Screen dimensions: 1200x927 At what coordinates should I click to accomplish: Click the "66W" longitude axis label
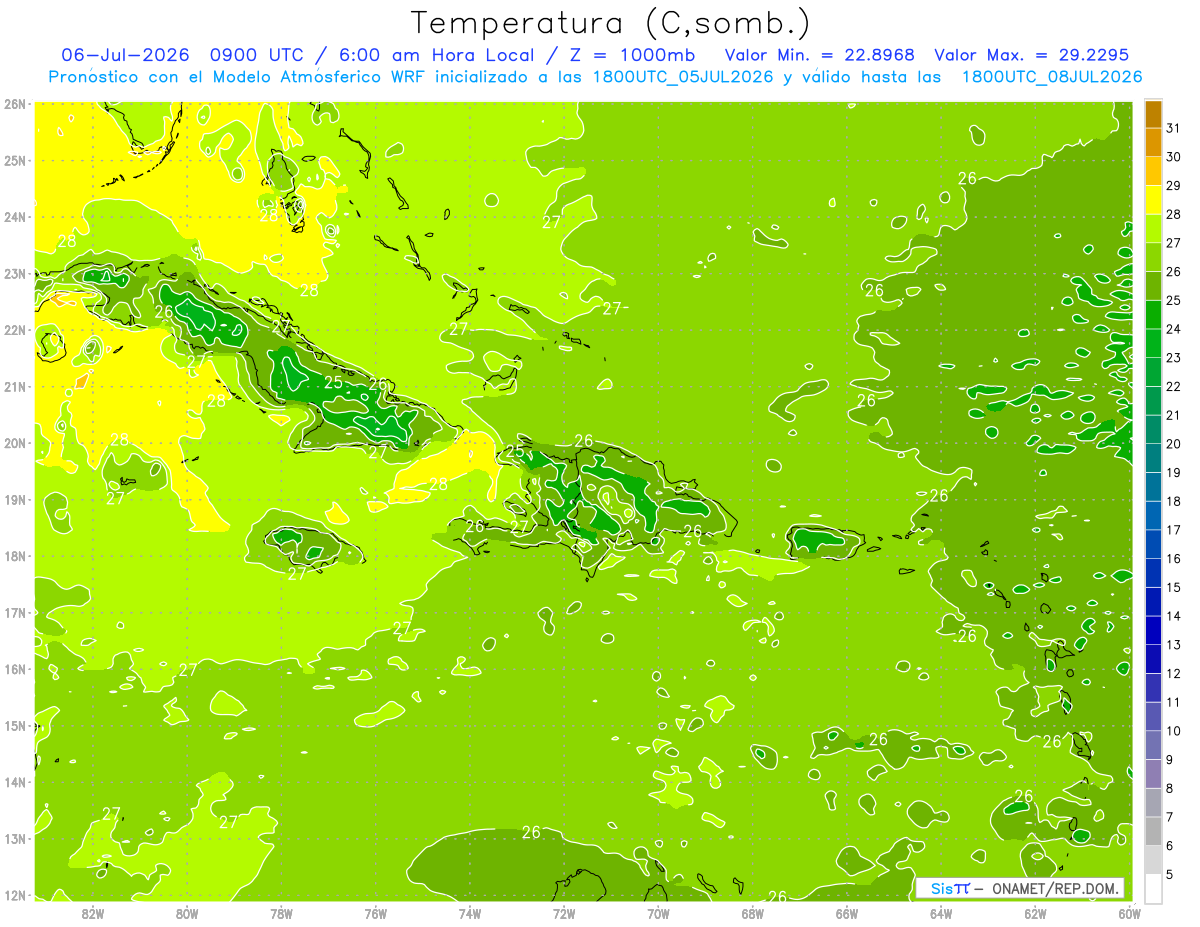pos(847,913)
